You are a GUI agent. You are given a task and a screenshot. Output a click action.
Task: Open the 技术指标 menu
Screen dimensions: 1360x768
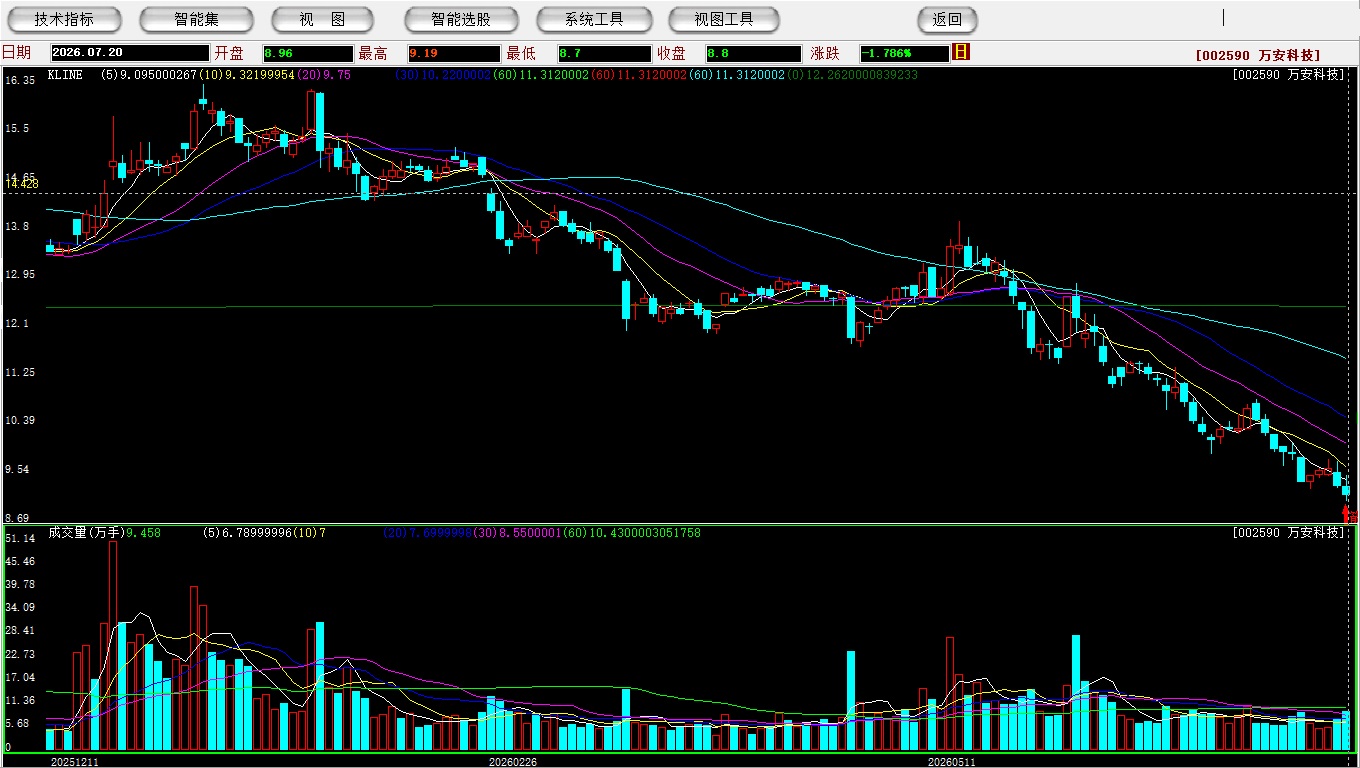coord(64,20)
